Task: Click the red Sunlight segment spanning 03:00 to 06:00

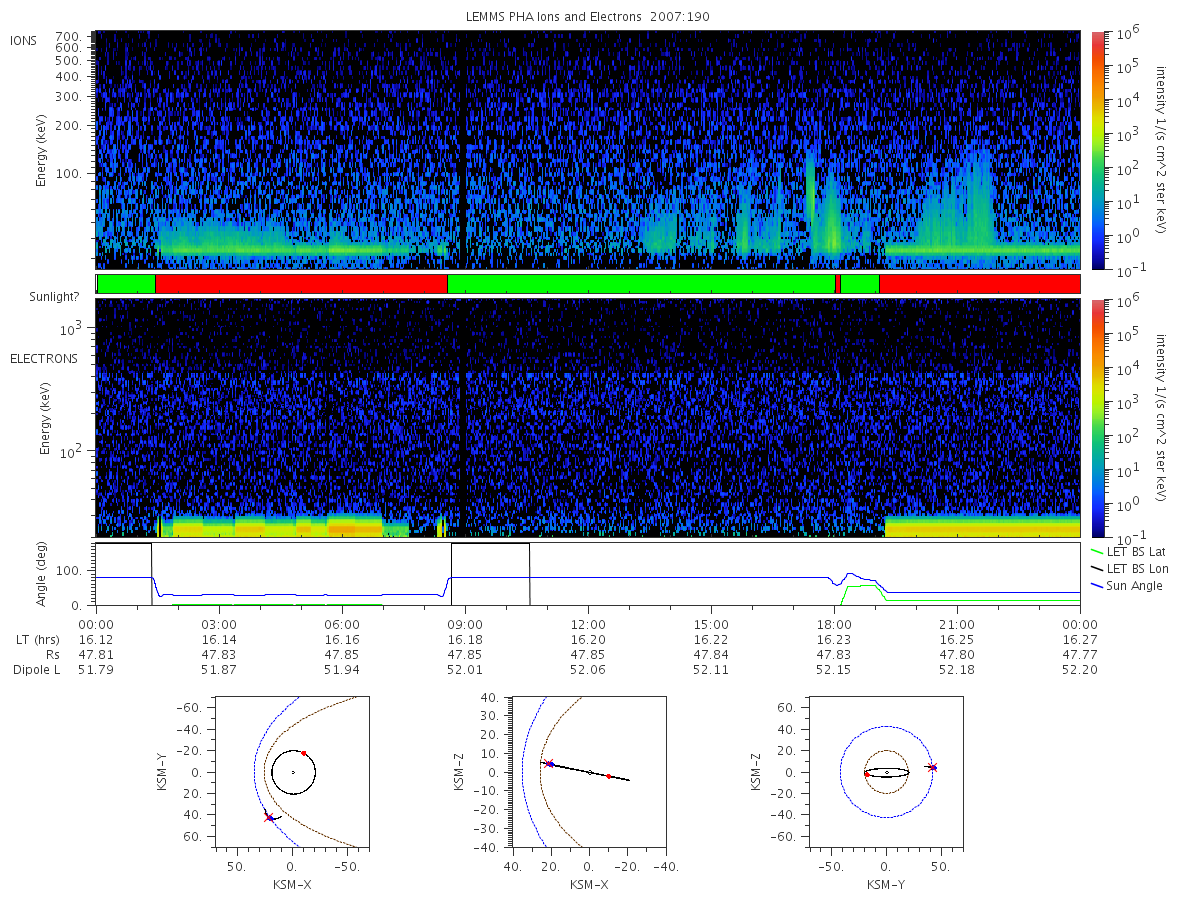Action: pos(301,284)
